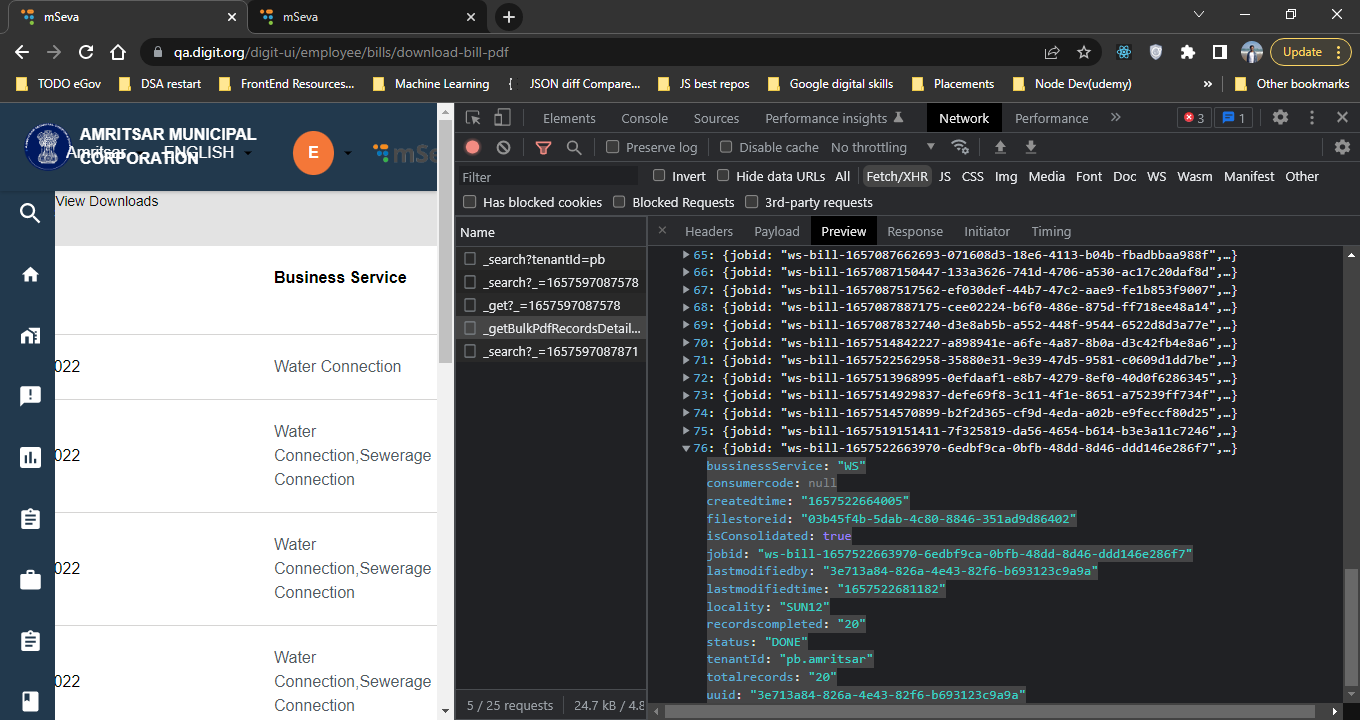The height and width of the screenshot is (720, 1360).
Task: Tick the Has blocked cookies checkbox
Action: (470, 202)
